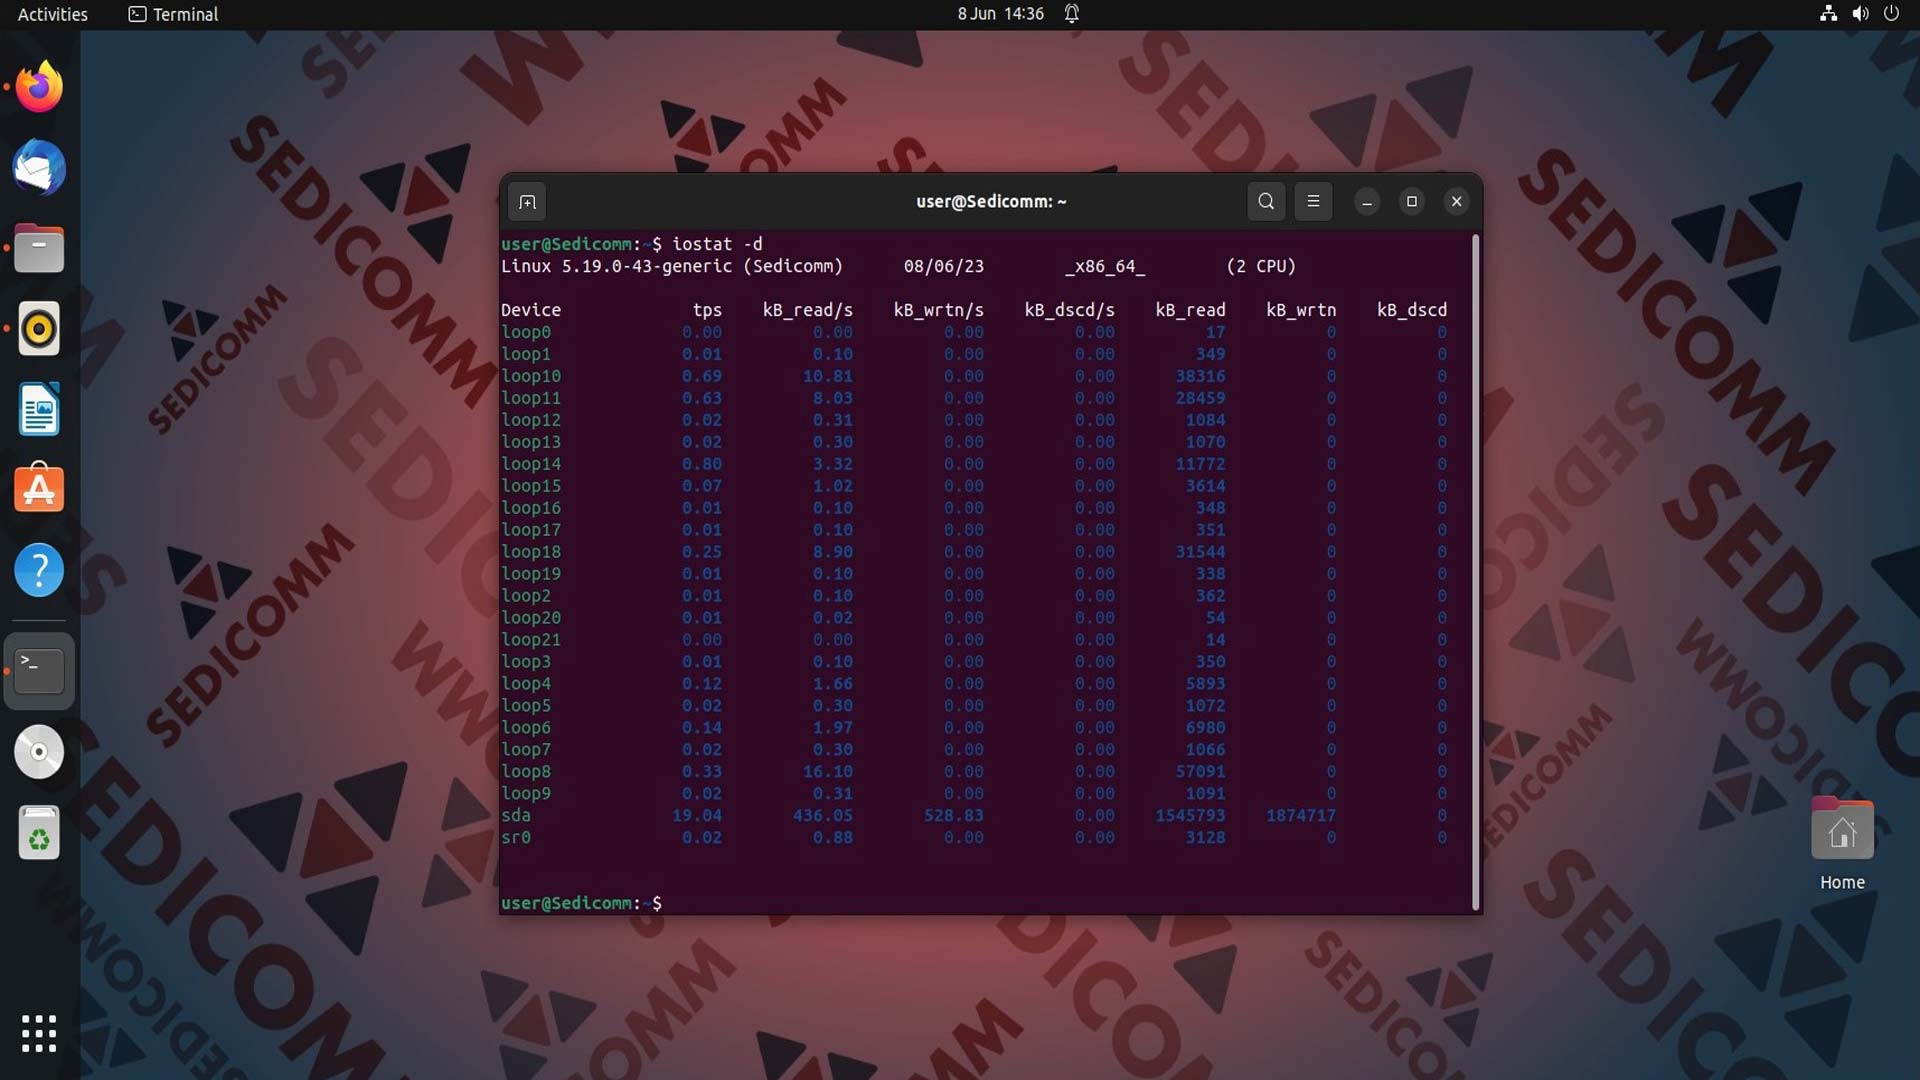Click the loop0 device name

coord(526,333)
